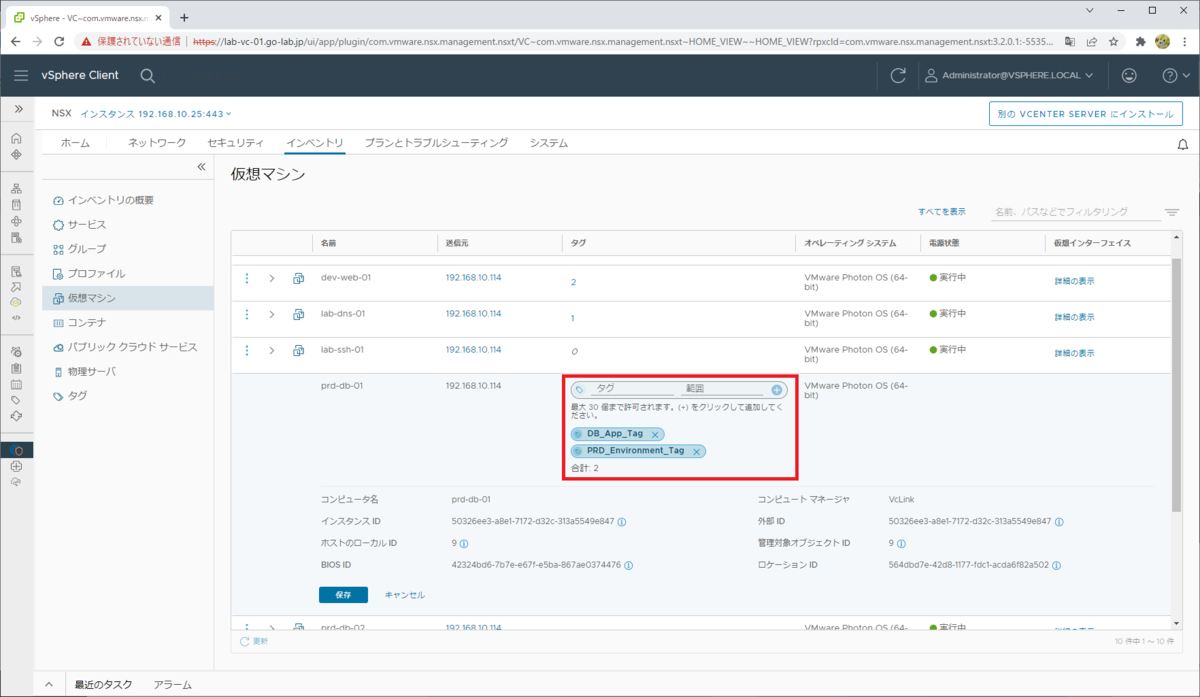Click info icon beside インスタンス ID value
1200x697 pixels.
(x=622, y=522)
